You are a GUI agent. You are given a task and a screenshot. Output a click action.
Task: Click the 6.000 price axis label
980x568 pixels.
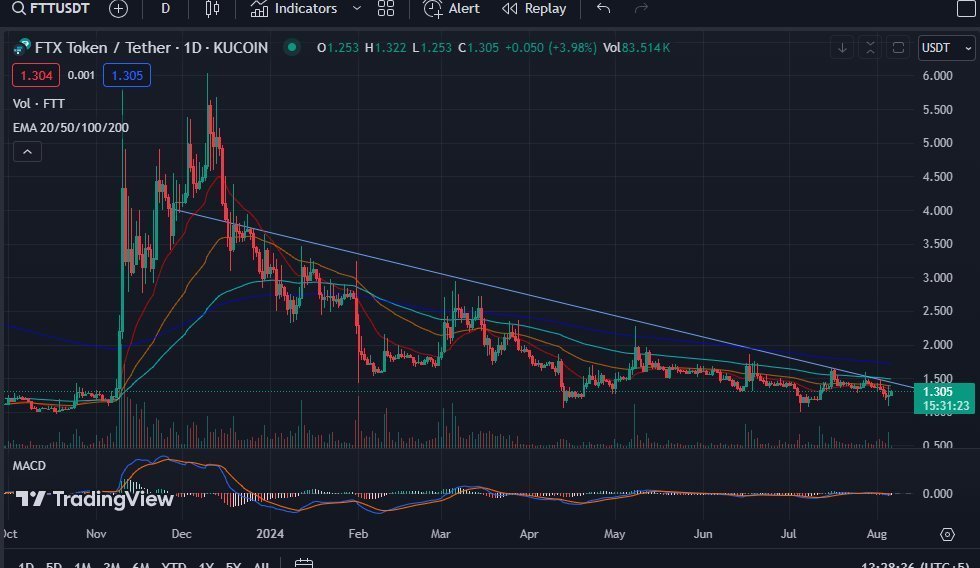(x=938, y=76)
